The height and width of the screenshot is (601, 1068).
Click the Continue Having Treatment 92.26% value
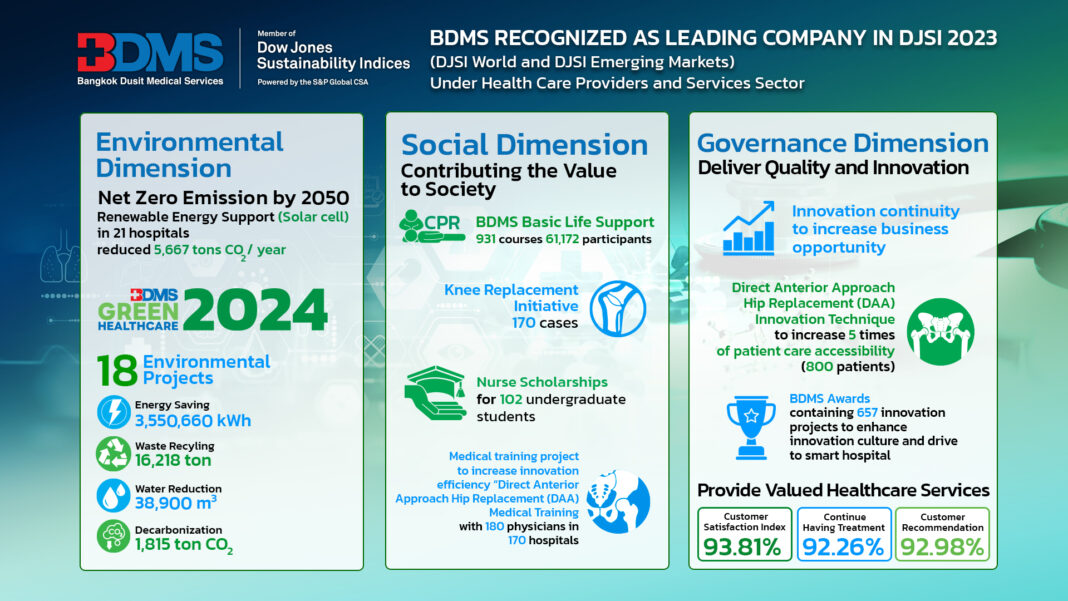point(843,545)
